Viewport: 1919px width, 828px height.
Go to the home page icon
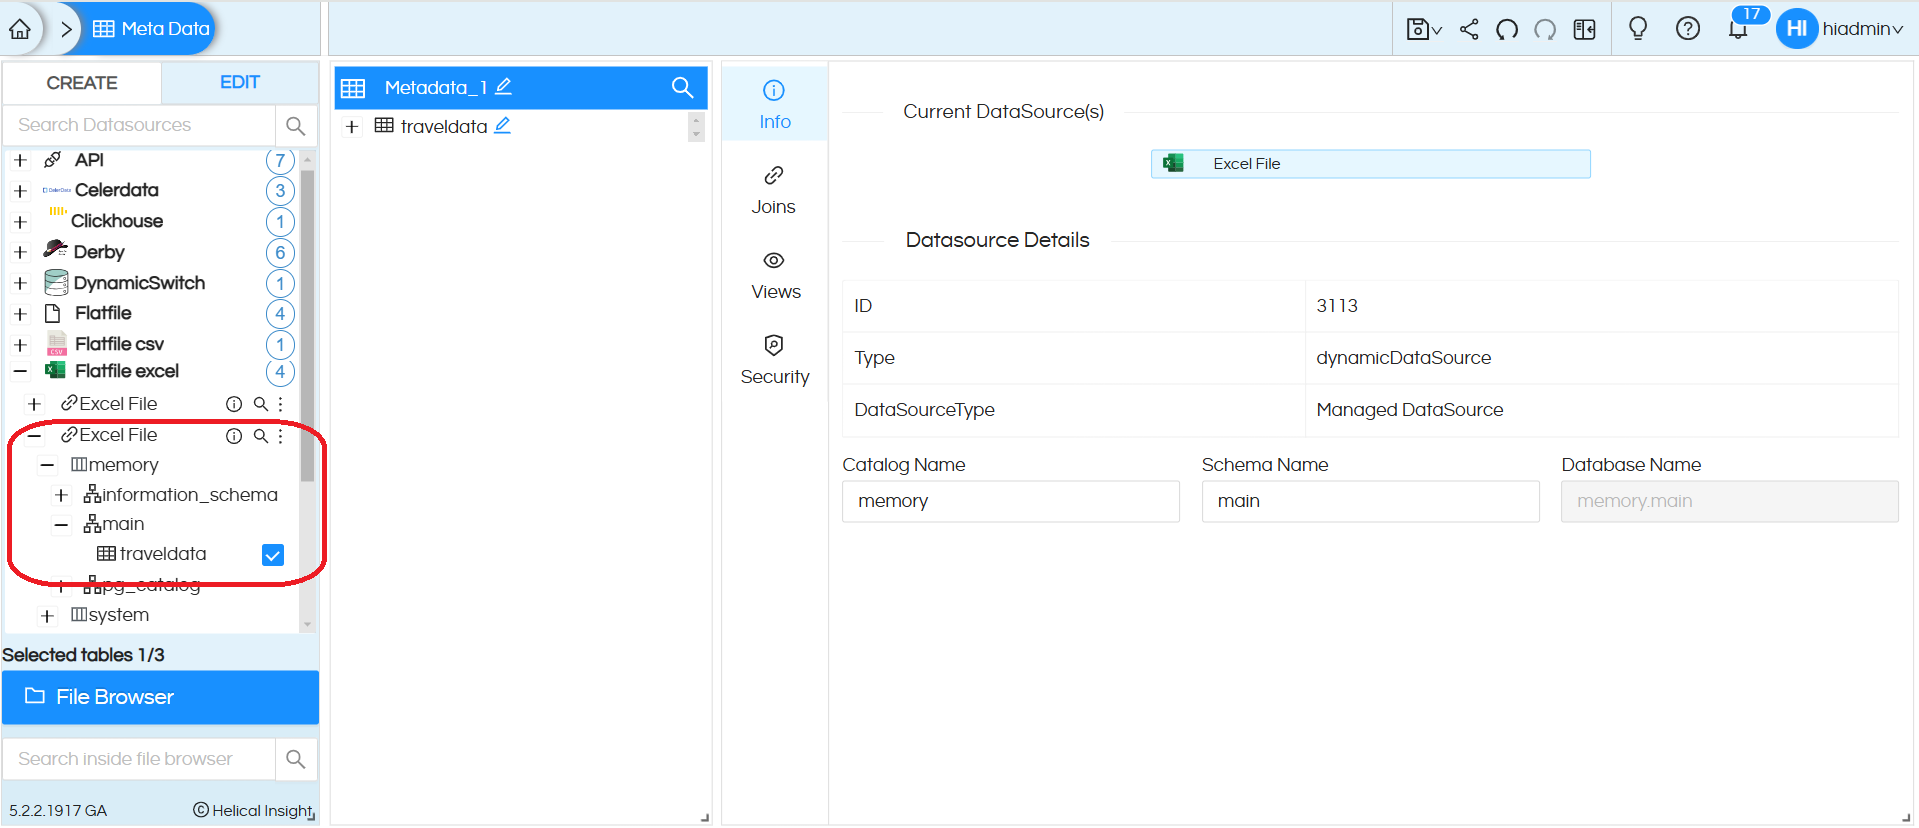coord(20,29)
